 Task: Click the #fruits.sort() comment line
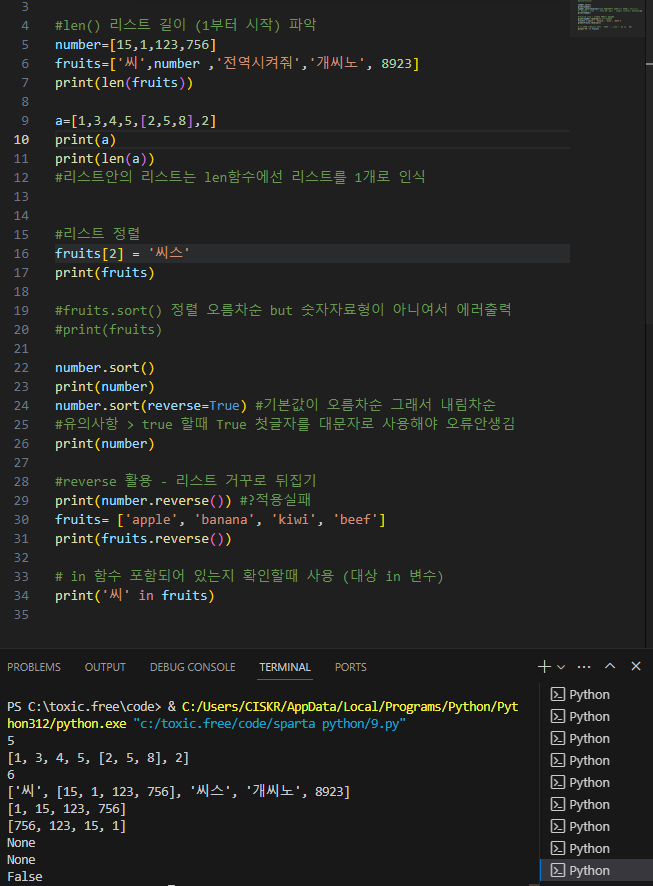[x=283, y=310]
